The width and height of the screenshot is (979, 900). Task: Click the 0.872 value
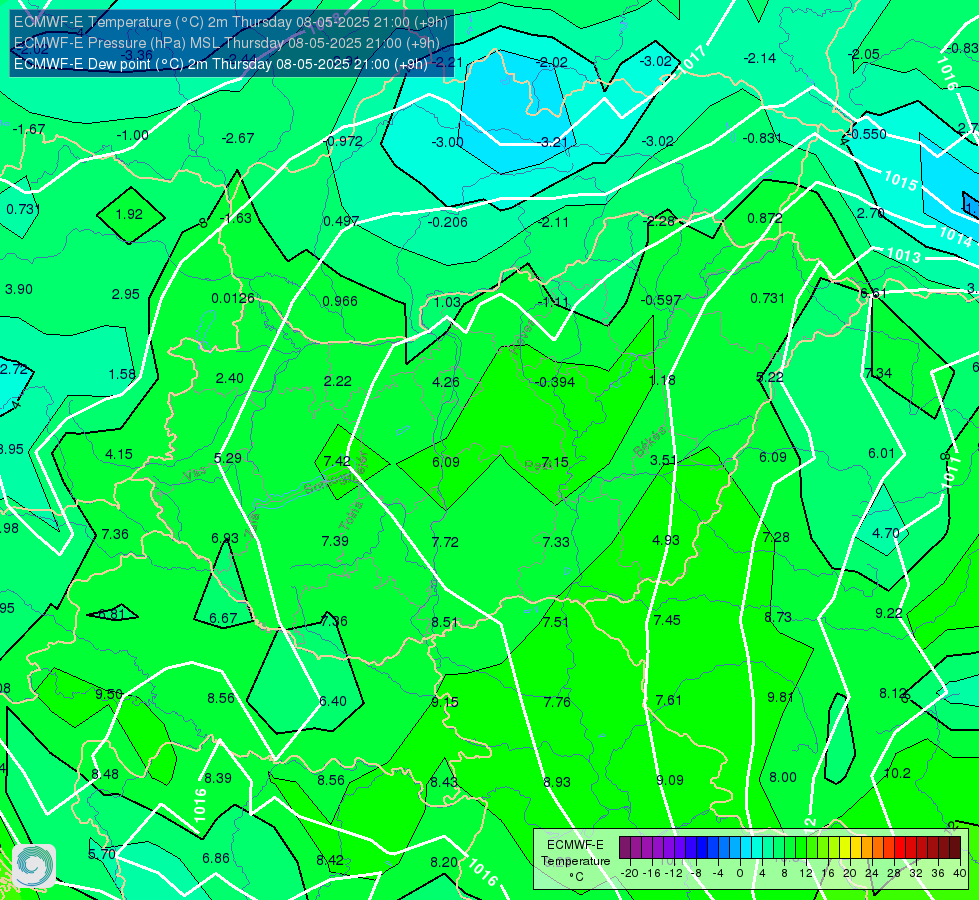pos(765,218)
